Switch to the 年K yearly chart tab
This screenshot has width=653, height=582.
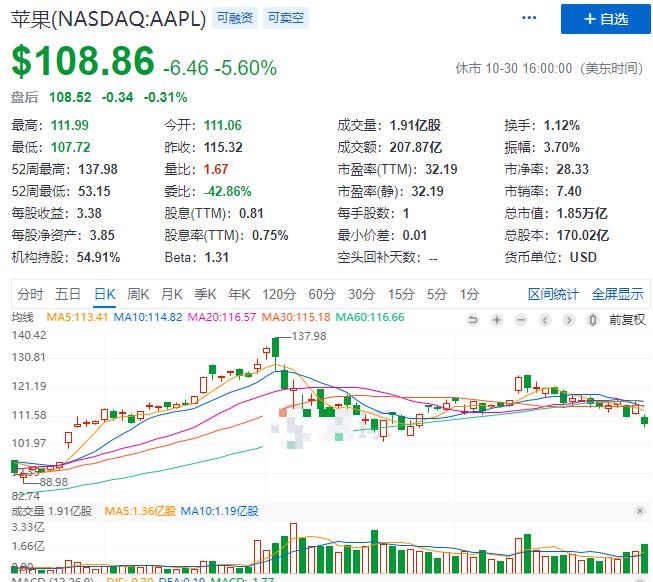tap(239, 294)
